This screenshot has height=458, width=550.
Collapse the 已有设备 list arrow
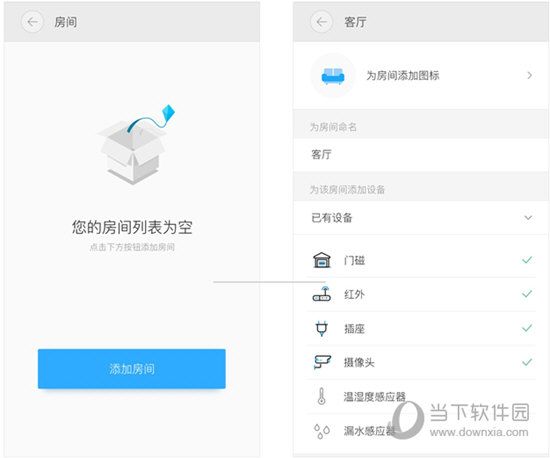pos(528,218)
